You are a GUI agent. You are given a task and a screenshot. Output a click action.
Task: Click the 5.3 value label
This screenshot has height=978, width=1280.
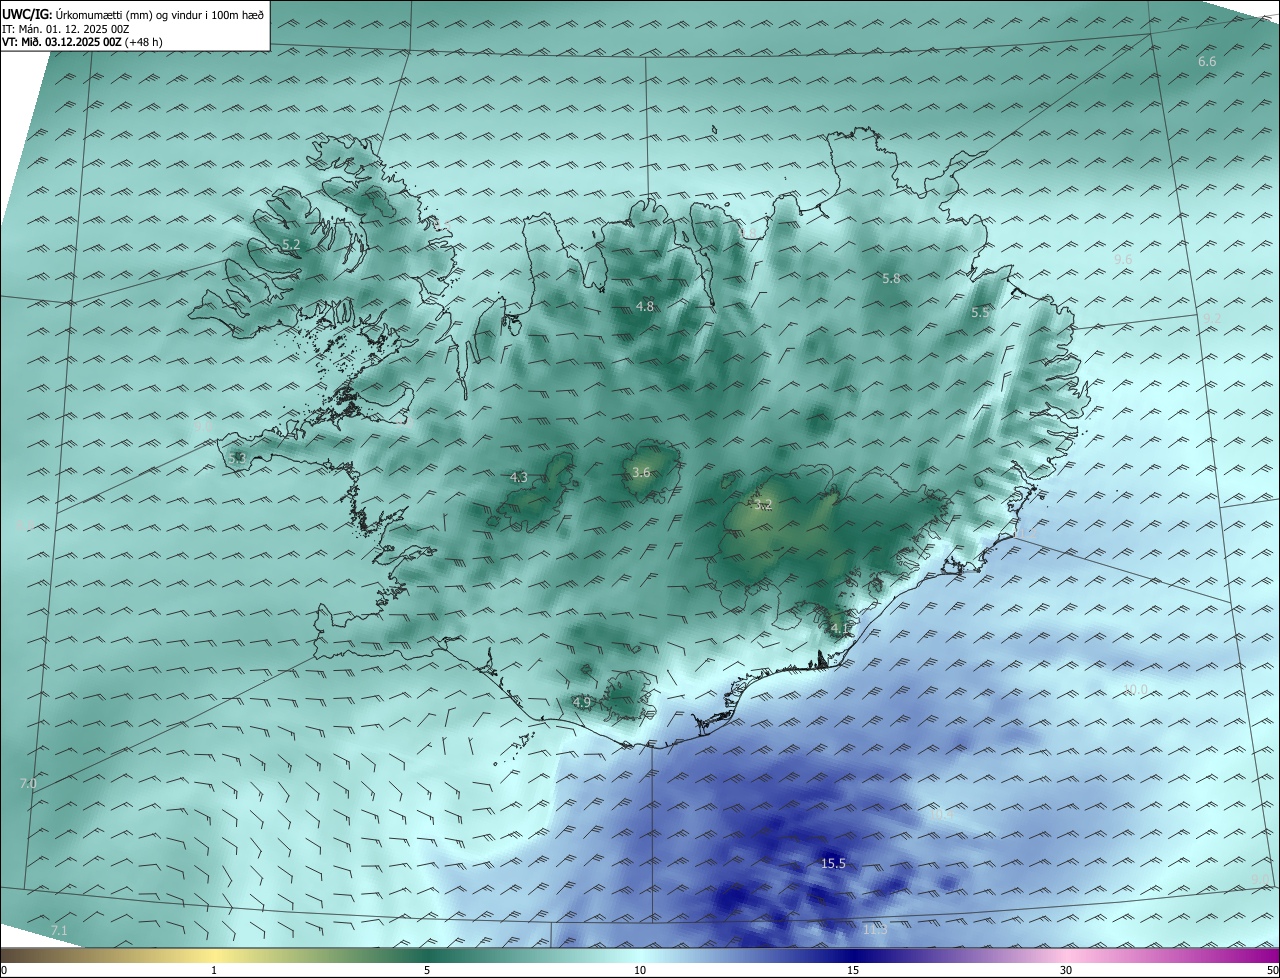237,458
